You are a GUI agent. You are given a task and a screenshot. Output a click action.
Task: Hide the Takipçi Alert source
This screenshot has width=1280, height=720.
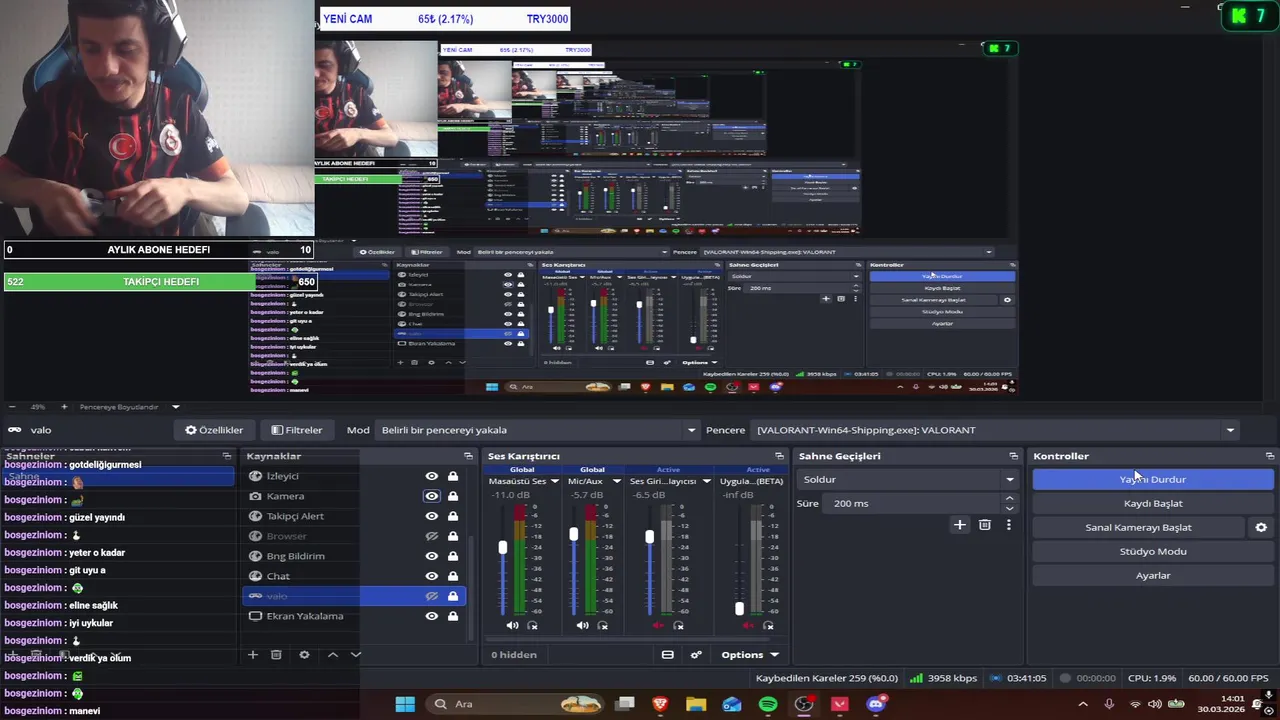(x=431, y=516)
